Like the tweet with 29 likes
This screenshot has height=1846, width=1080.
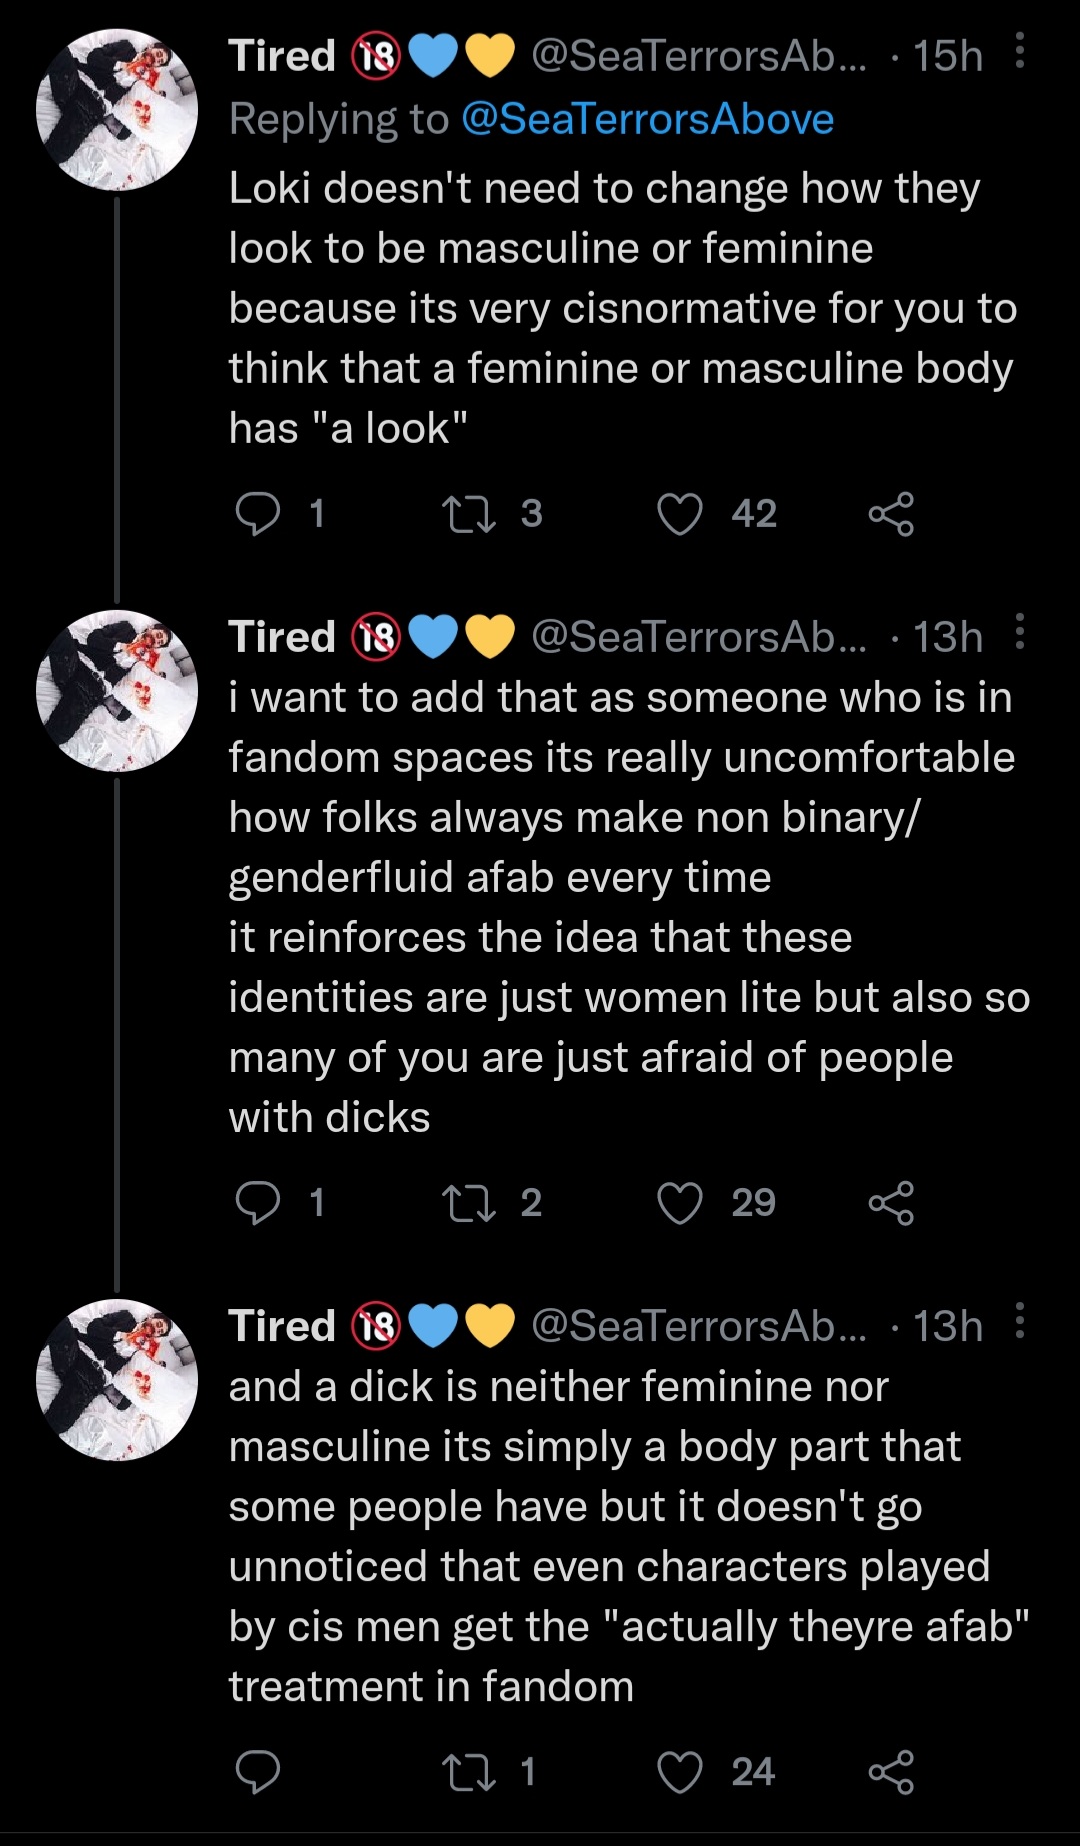(x=679, y=1202)
